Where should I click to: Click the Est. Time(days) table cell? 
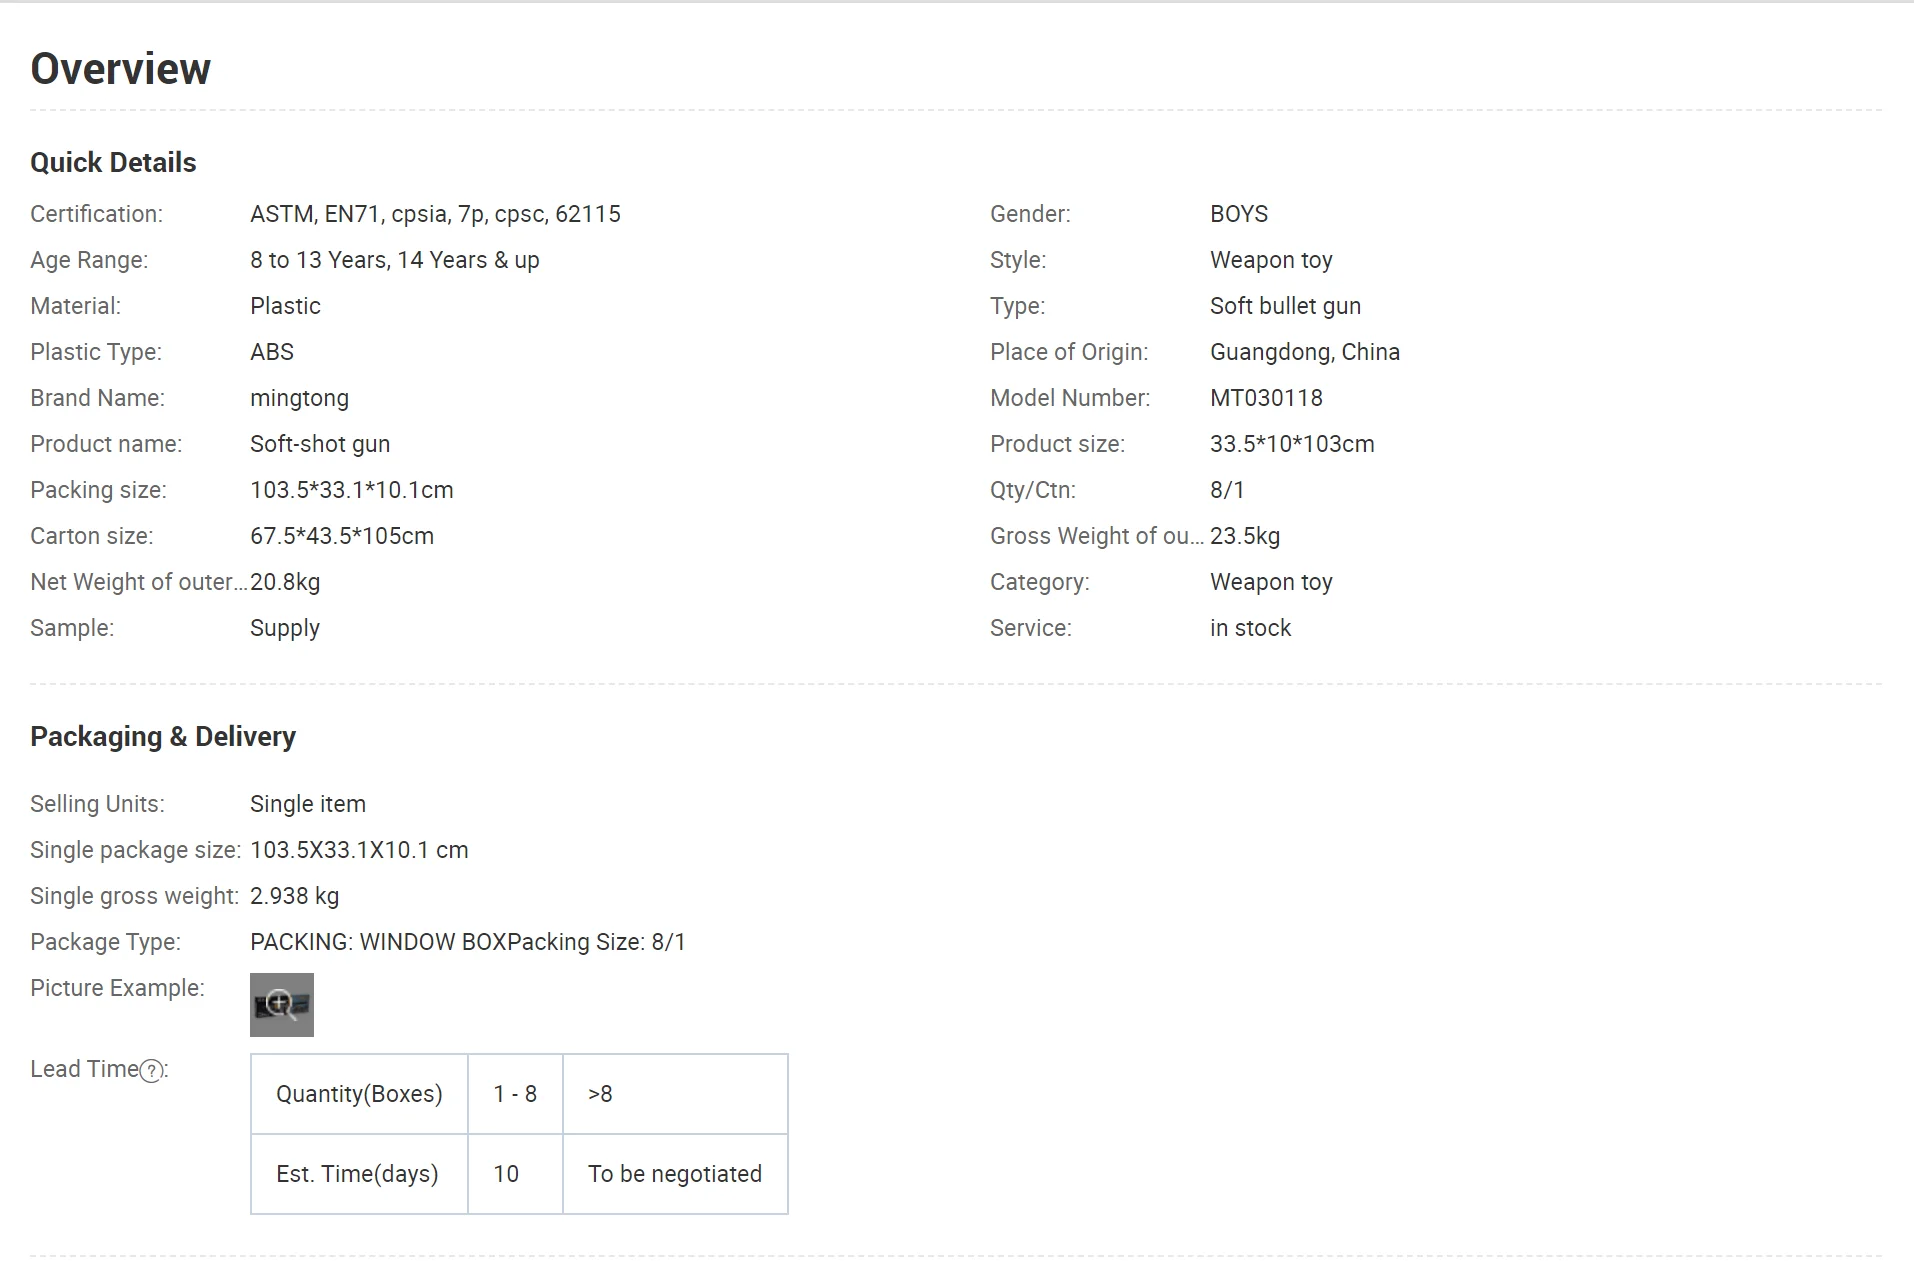(x=358, y=1174)
